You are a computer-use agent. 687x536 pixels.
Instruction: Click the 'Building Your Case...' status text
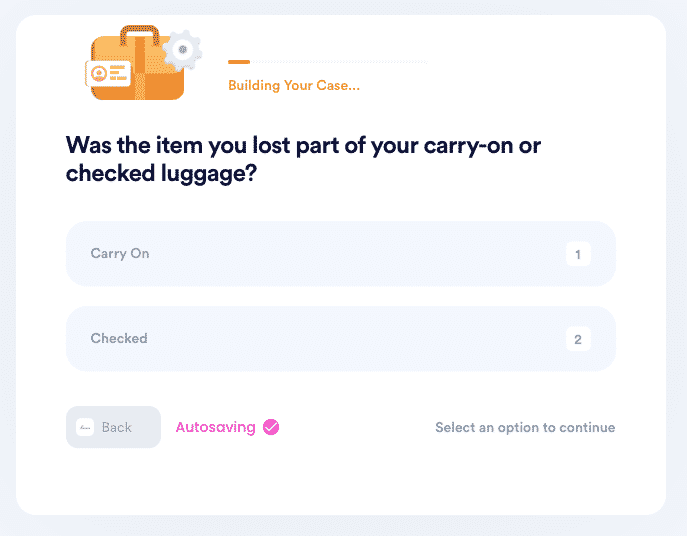click(294, 85)
